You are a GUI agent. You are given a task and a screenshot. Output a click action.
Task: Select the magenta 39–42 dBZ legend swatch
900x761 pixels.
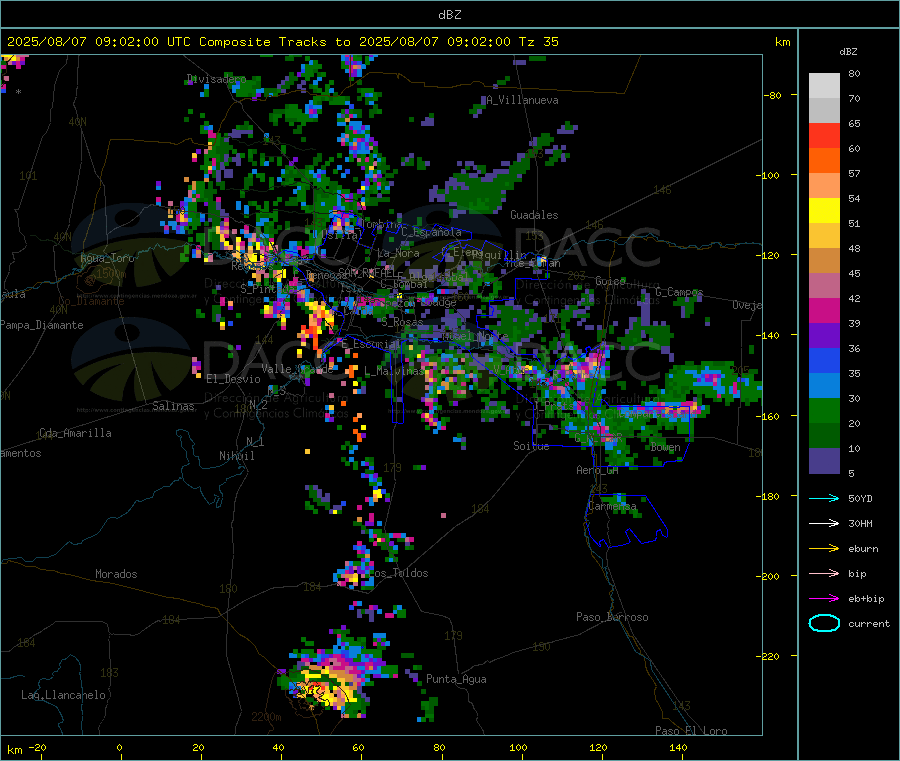[824, 310]
